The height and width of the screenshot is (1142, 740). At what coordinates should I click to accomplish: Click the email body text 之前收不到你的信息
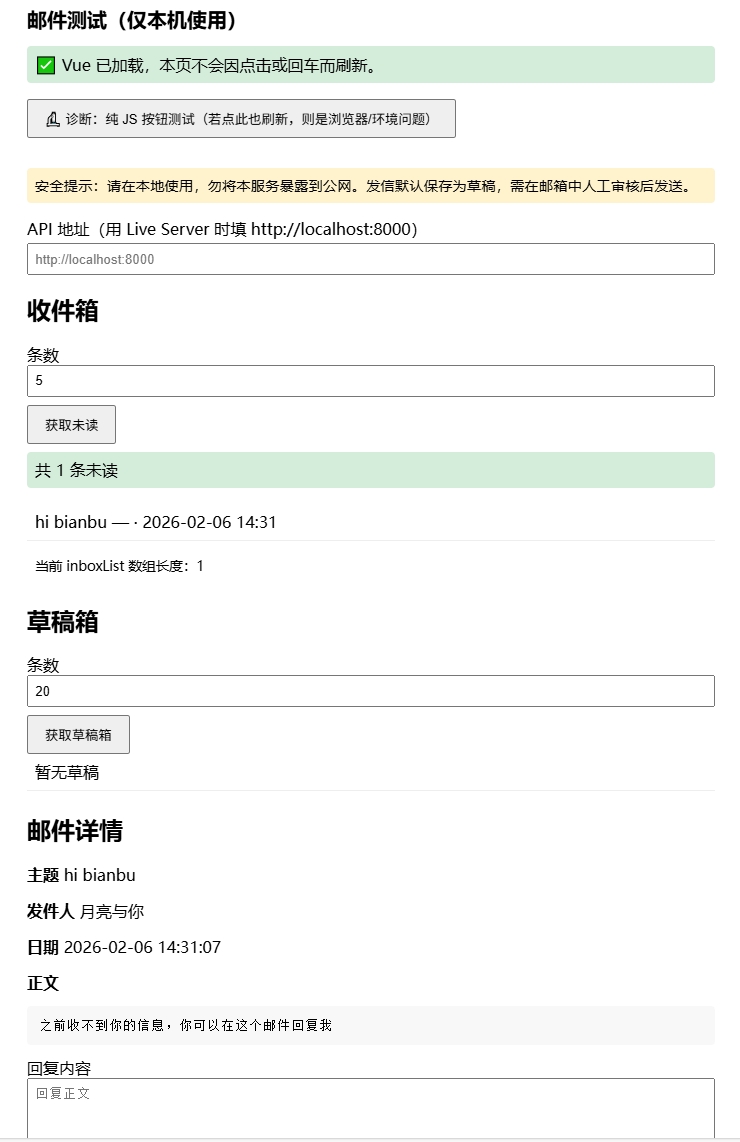186,1025
